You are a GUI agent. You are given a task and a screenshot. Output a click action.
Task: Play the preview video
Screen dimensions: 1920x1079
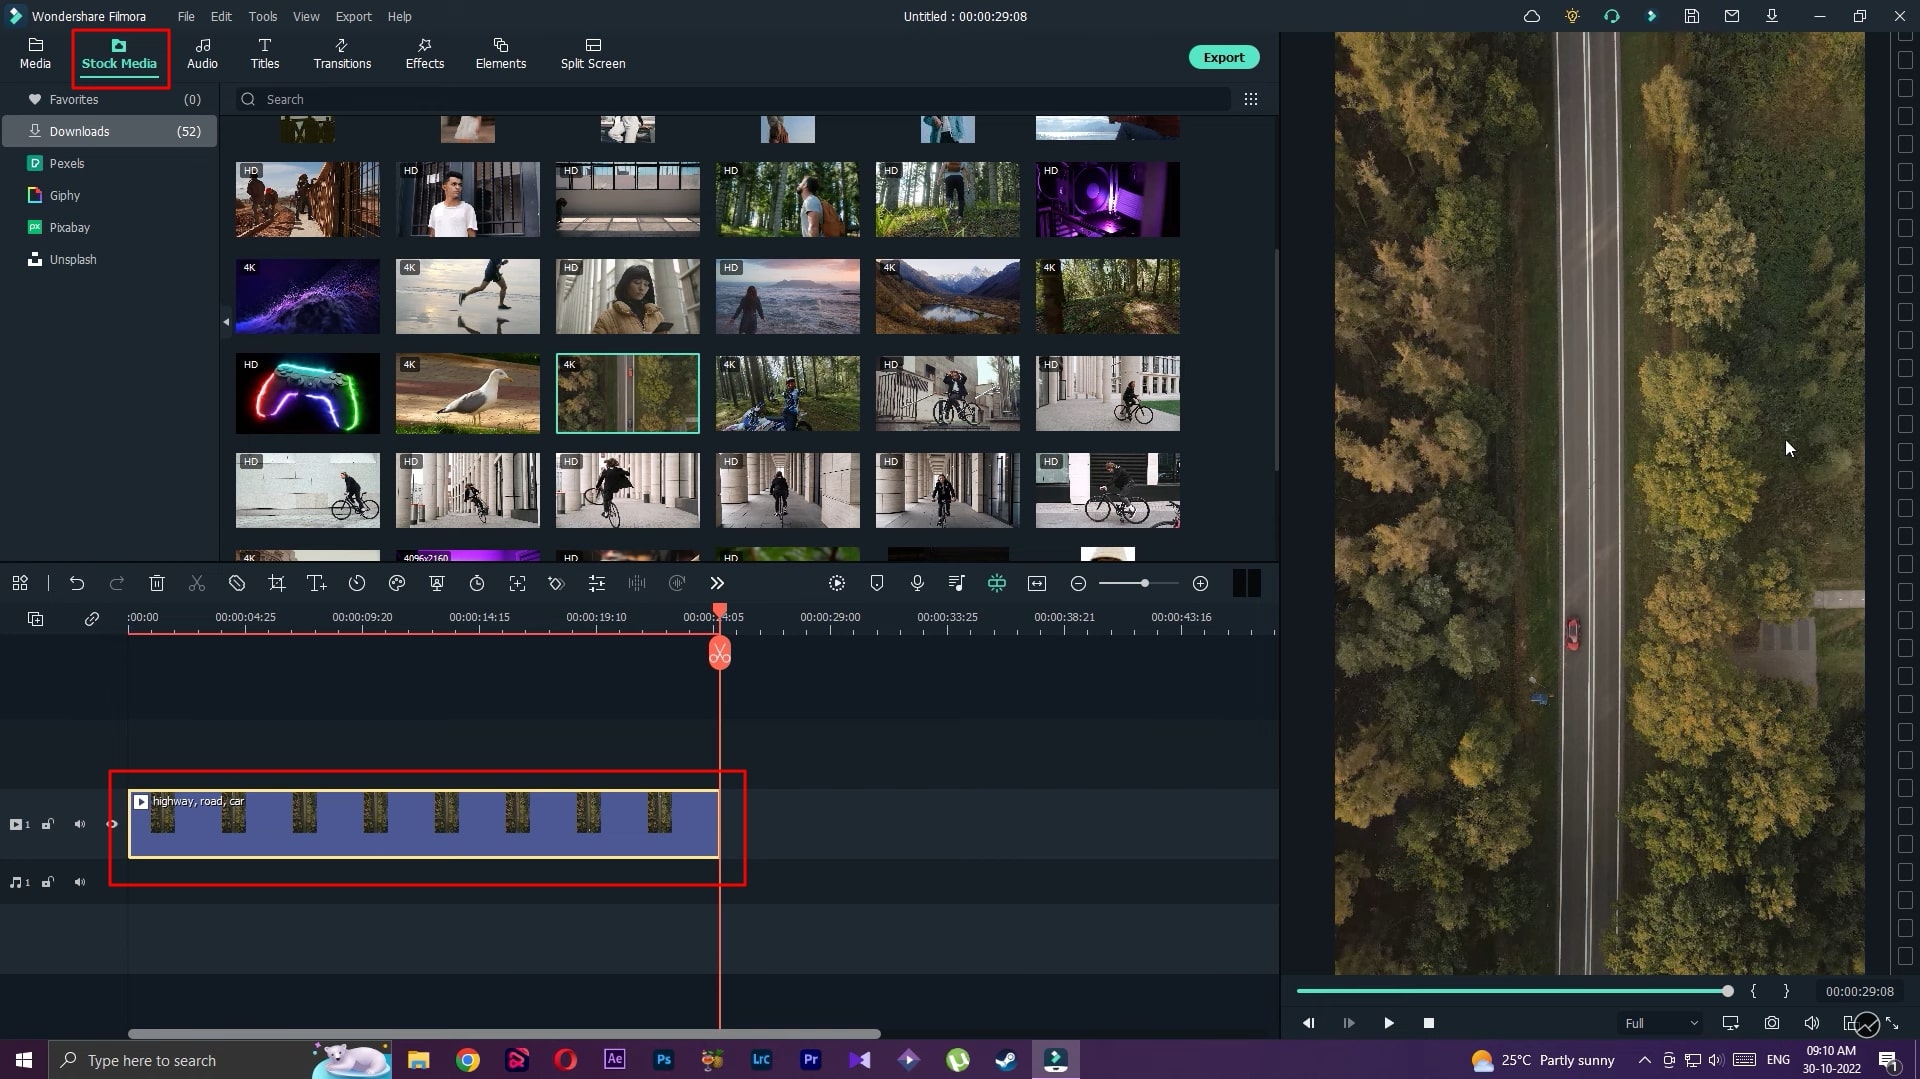tap(1389, 1023)
